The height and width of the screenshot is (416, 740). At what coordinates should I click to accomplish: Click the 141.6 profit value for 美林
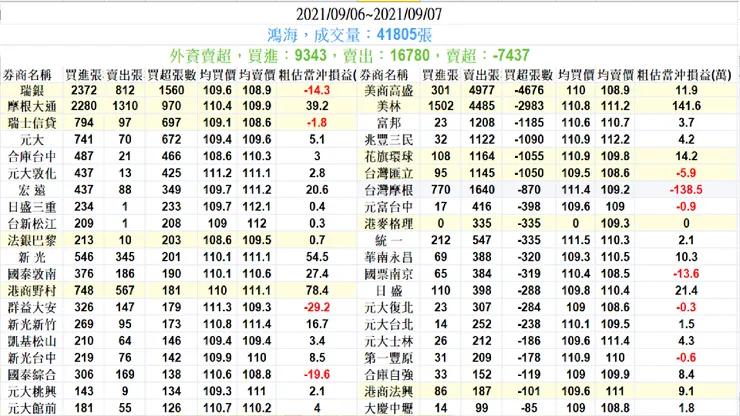pos(686,106)
